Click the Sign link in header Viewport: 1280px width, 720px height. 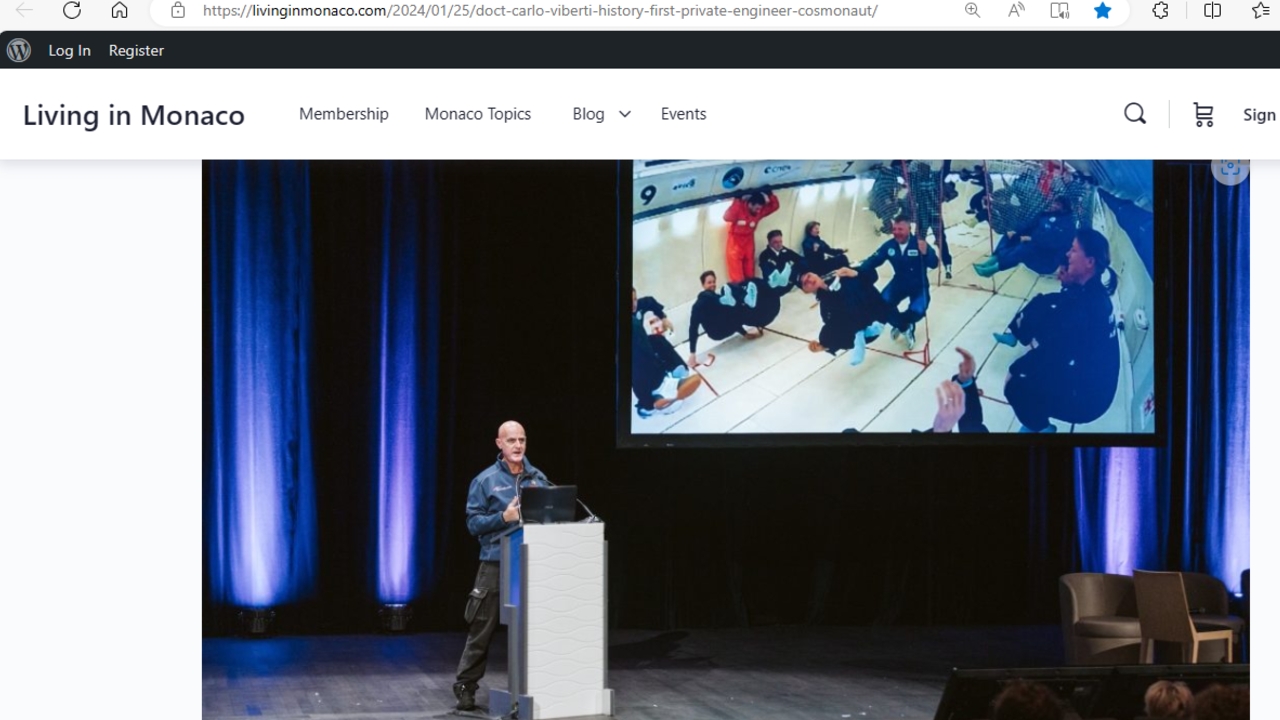click(x=1259, y=115)
